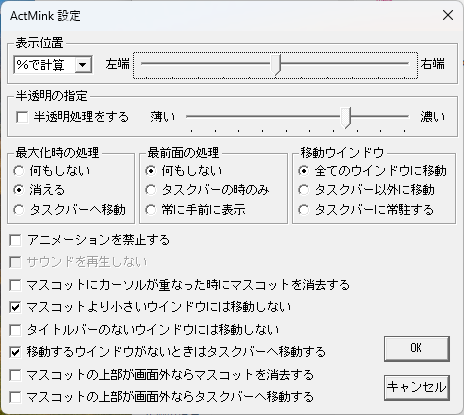Close the ActMink 設定 dialog

point(448,15)
